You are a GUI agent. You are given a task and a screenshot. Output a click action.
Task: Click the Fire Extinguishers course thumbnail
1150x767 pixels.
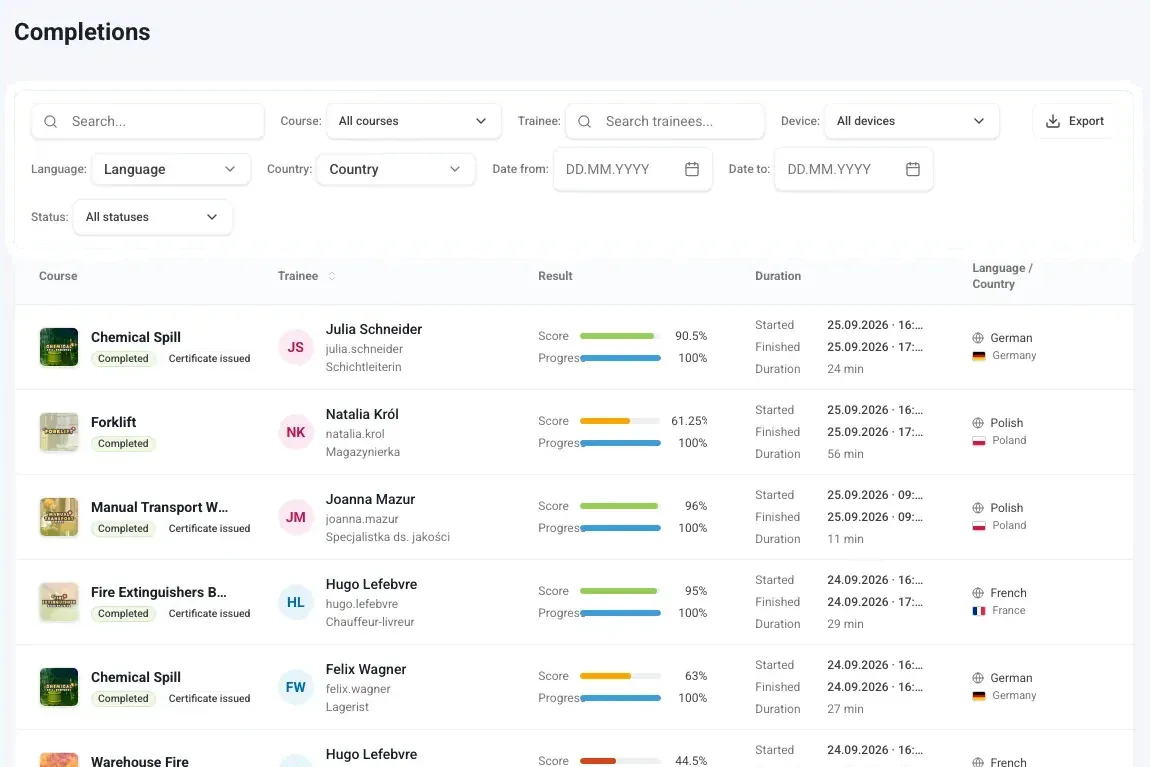[59, 602]
